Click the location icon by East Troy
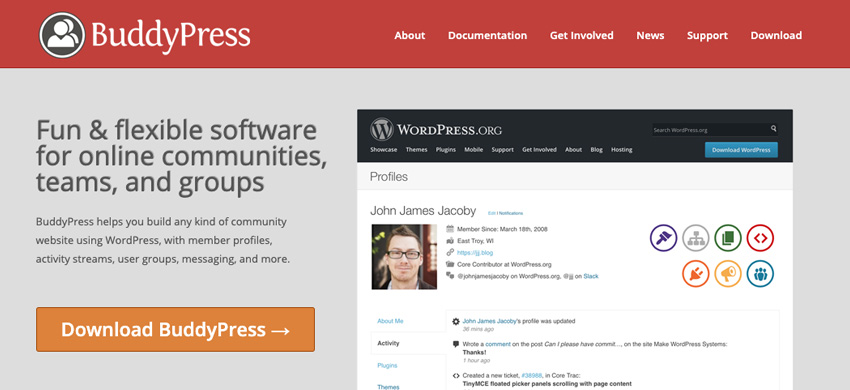 [450, 240]
